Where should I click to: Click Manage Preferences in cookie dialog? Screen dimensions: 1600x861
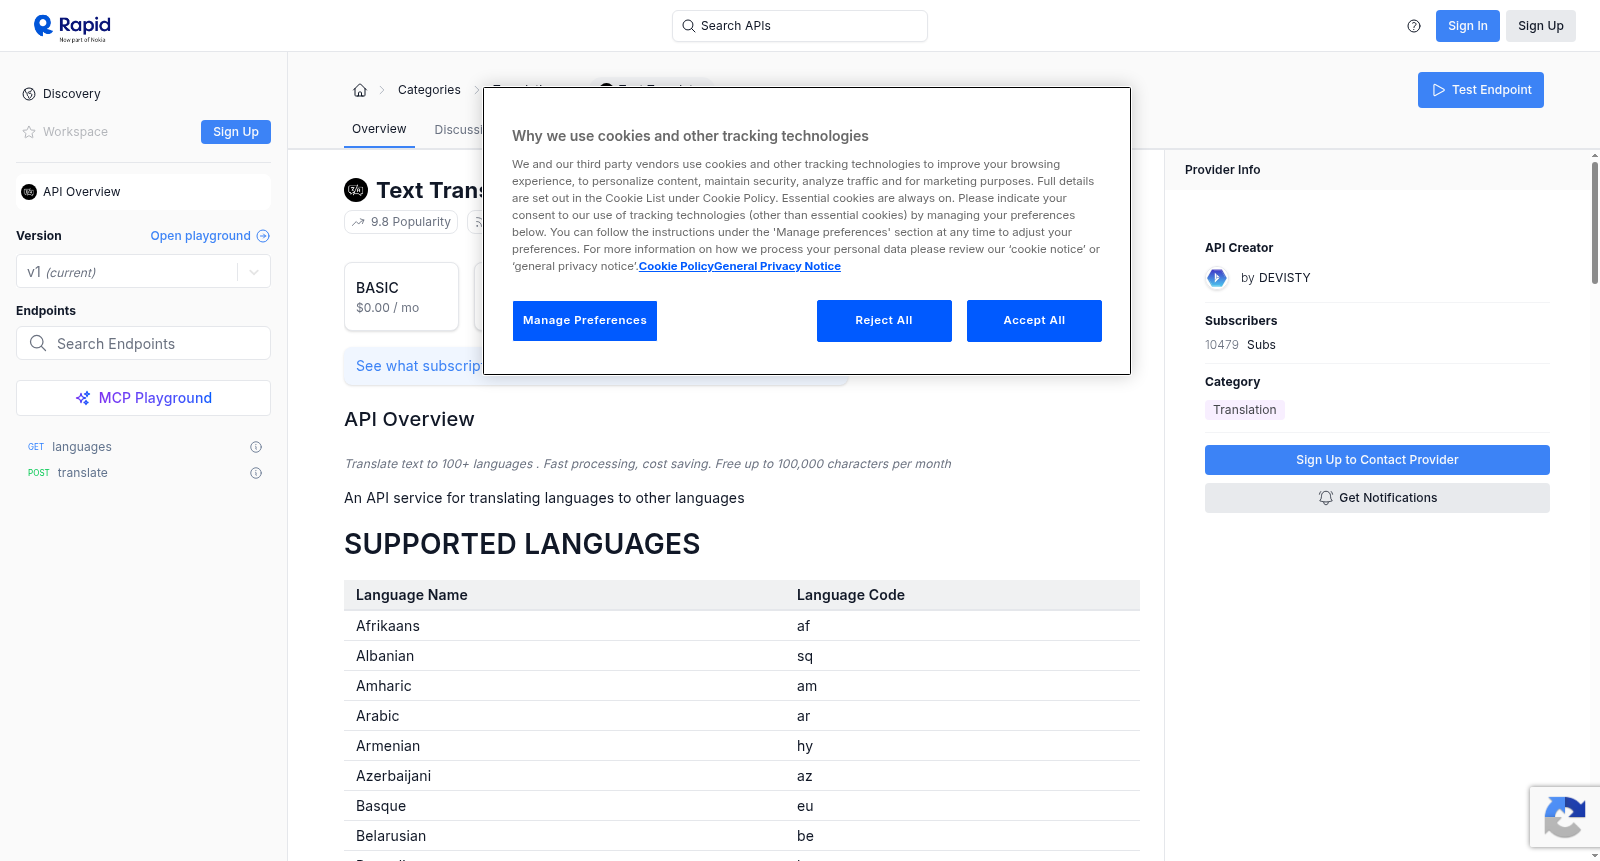[x=585, y=321]
